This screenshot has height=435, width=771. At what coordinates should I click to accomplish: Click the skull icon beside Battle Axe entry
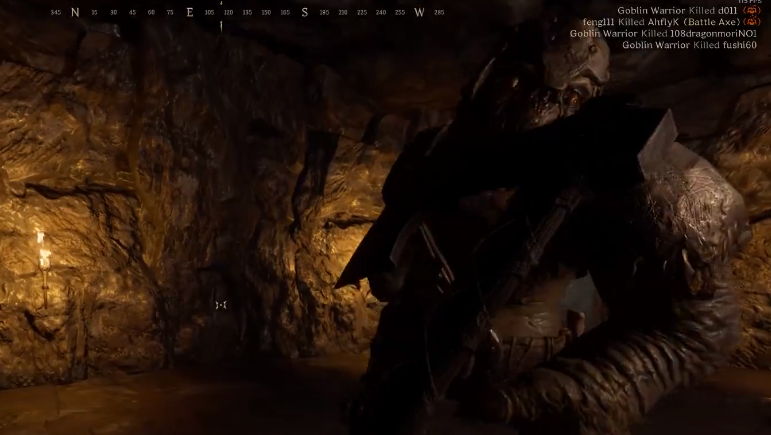click(x=752, y=22)
